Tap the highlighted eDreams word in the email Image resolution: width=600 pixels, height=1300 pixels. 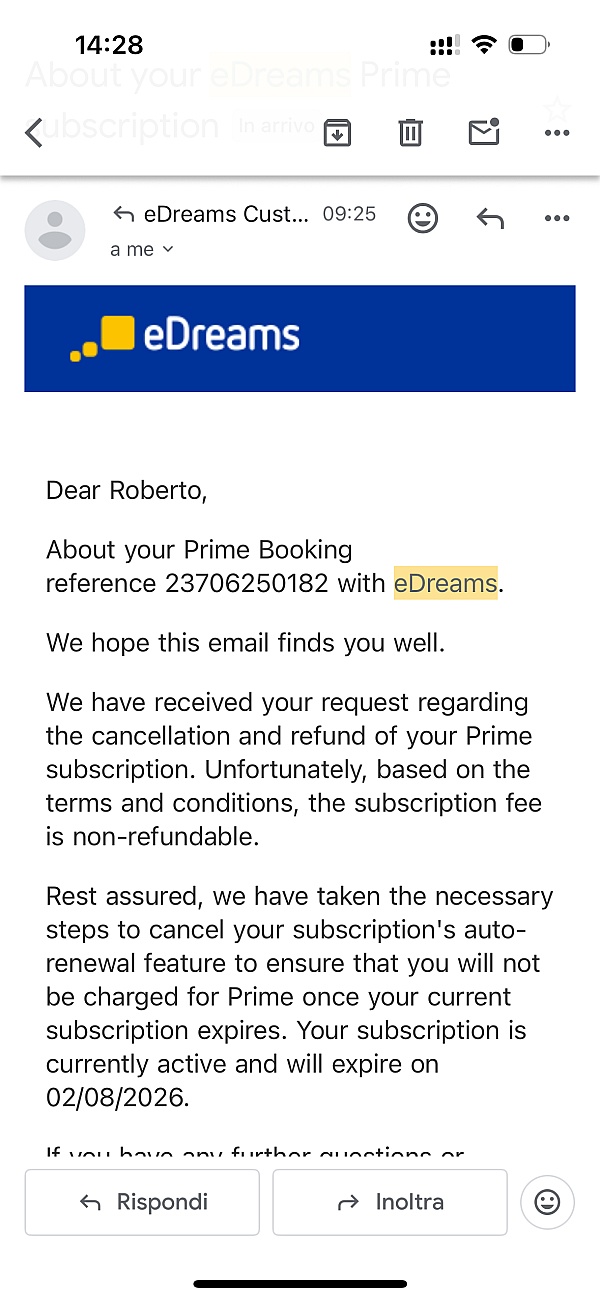[x=445, y=583]
